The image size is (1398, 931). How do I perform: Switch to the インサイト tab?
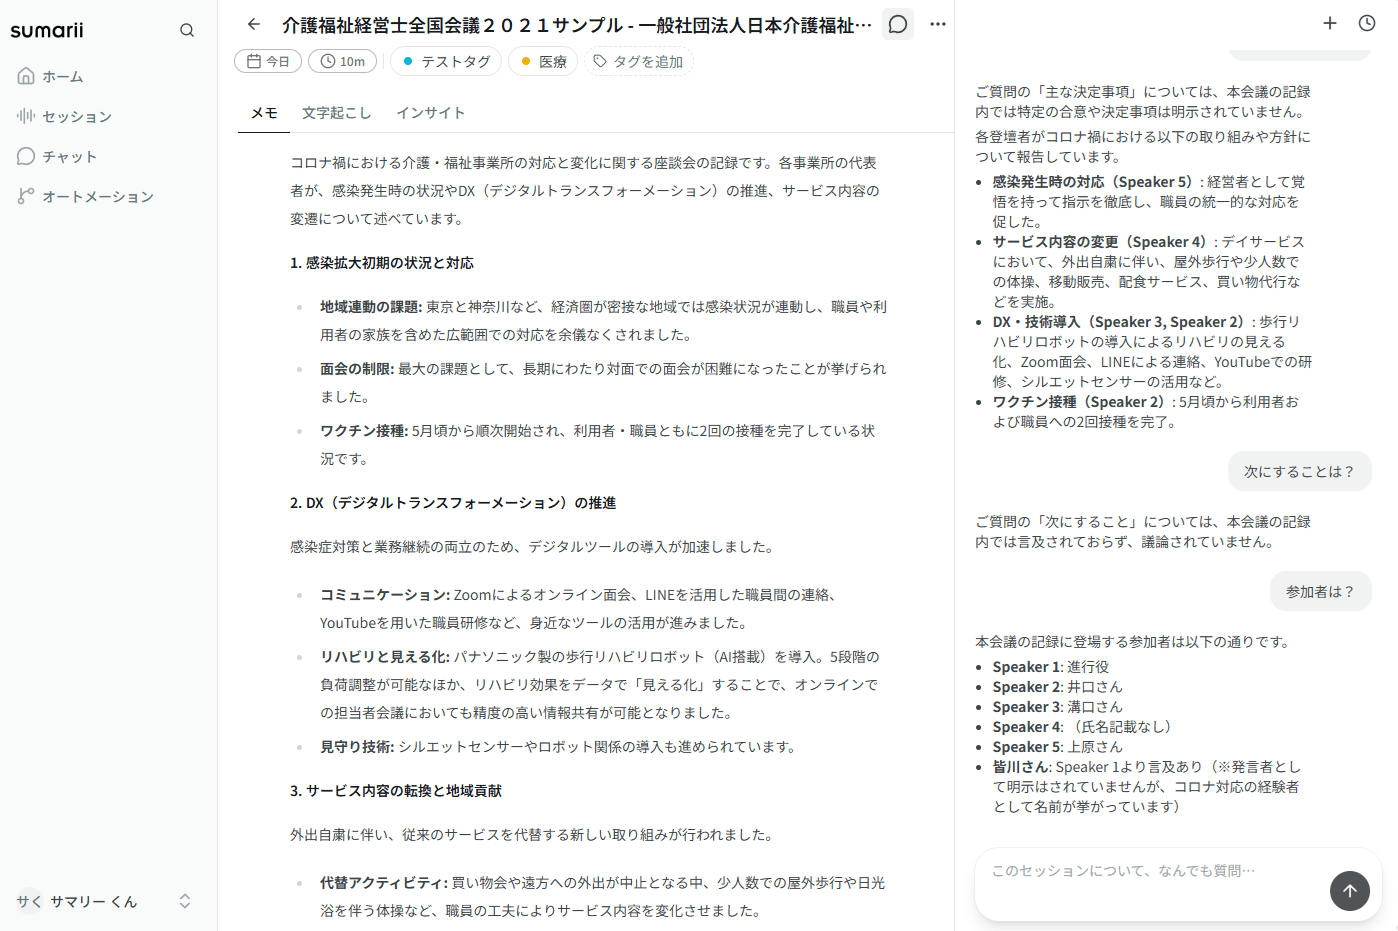(430, 113)
